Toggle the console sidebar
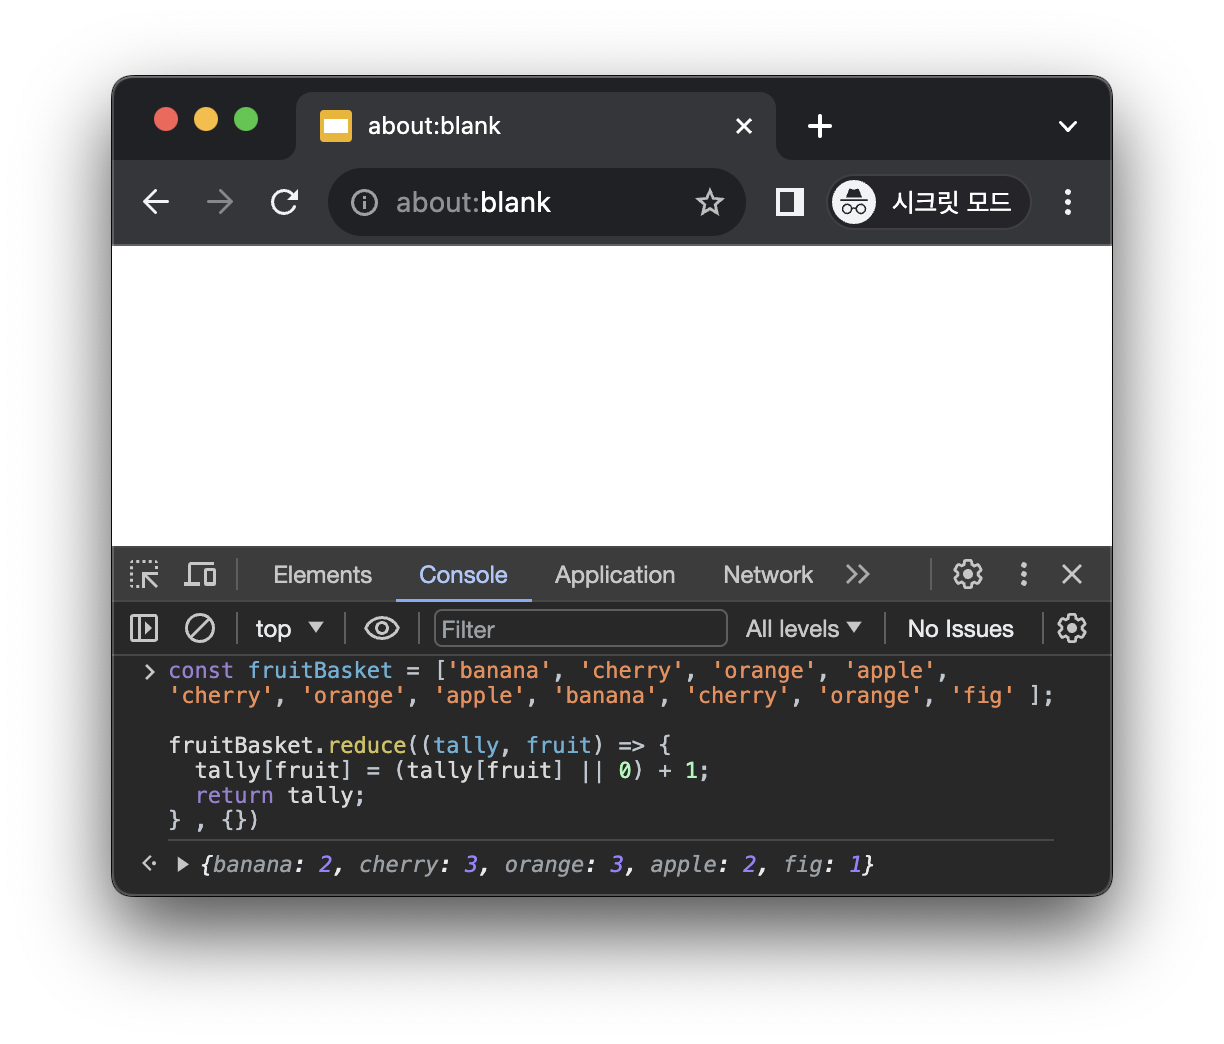Viewport: 1224px width, 1044px height. pos(144,628)
